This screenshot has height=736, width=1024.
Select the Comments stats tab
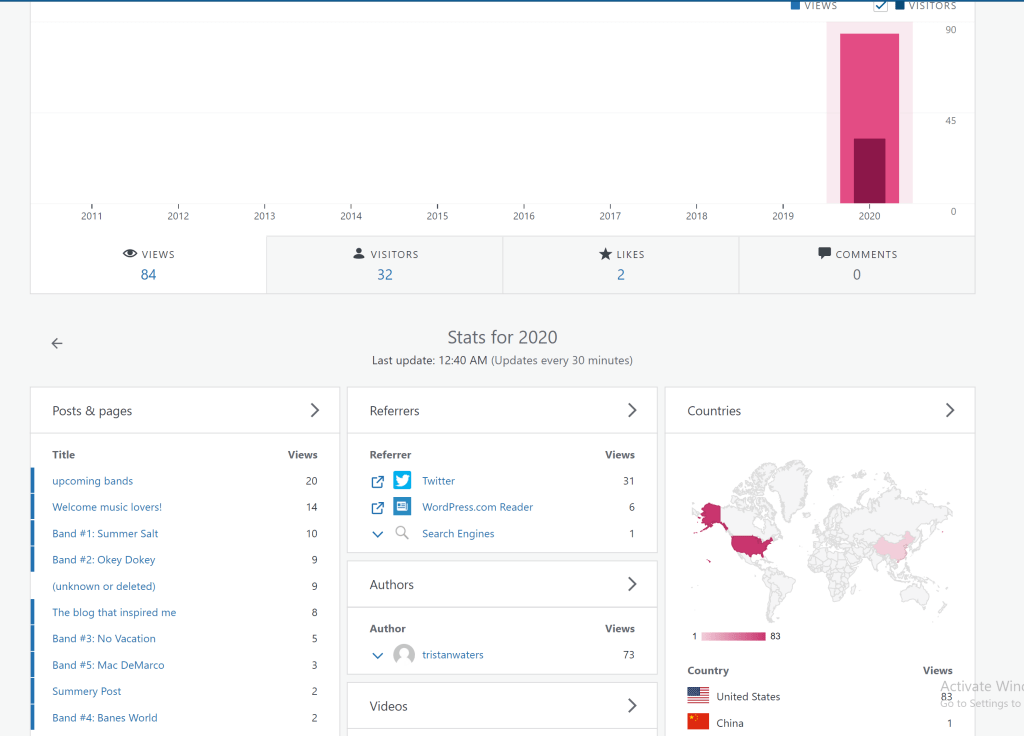pyautogui.click(x=857, y=265)
